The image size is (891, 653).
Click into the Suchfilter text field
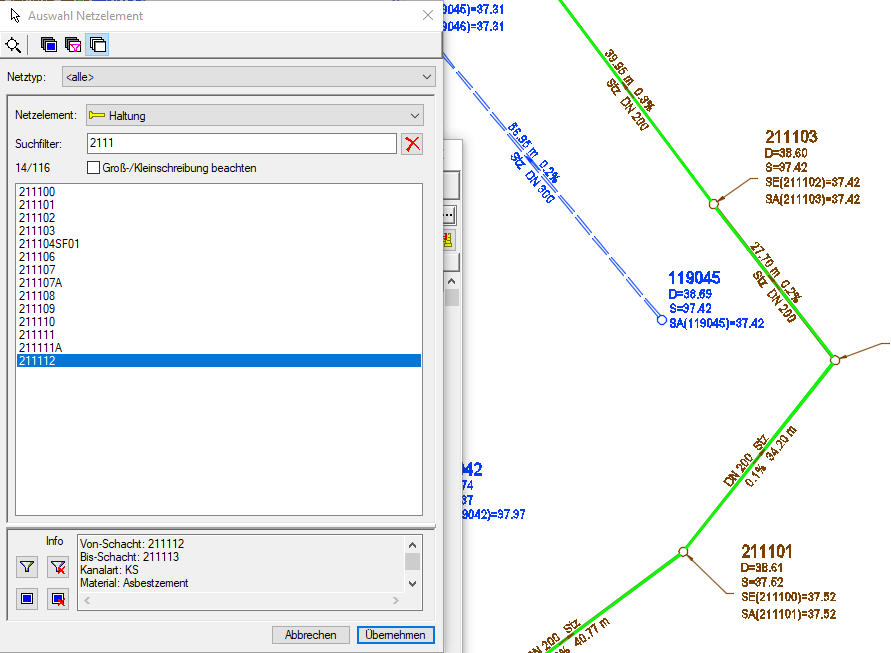pos(240,144)
